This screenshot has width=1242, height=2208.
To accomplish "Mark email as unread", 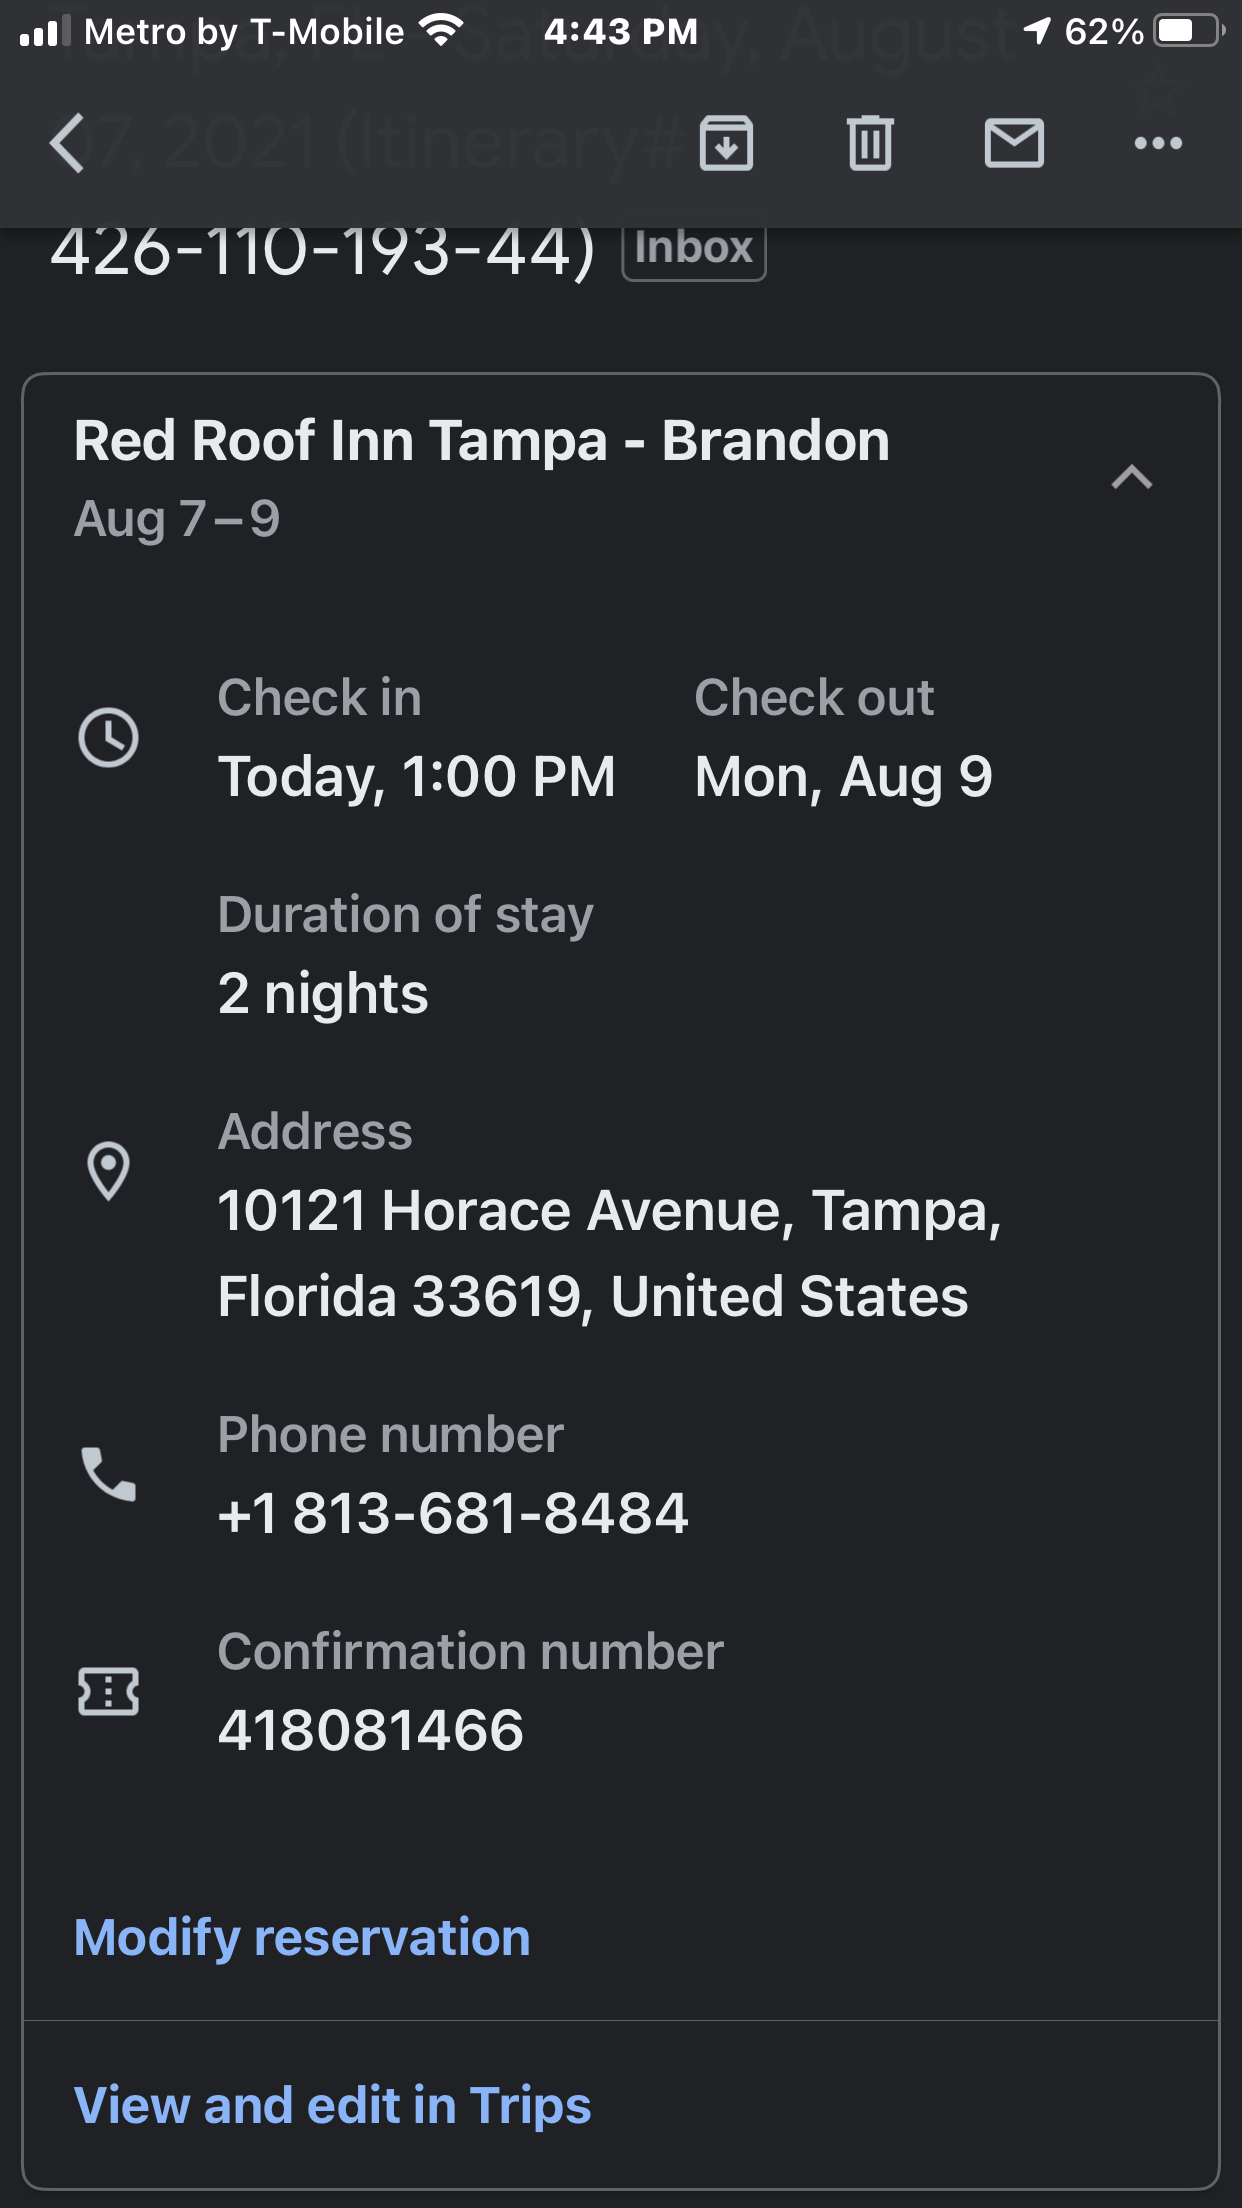I will point(1014,143).
